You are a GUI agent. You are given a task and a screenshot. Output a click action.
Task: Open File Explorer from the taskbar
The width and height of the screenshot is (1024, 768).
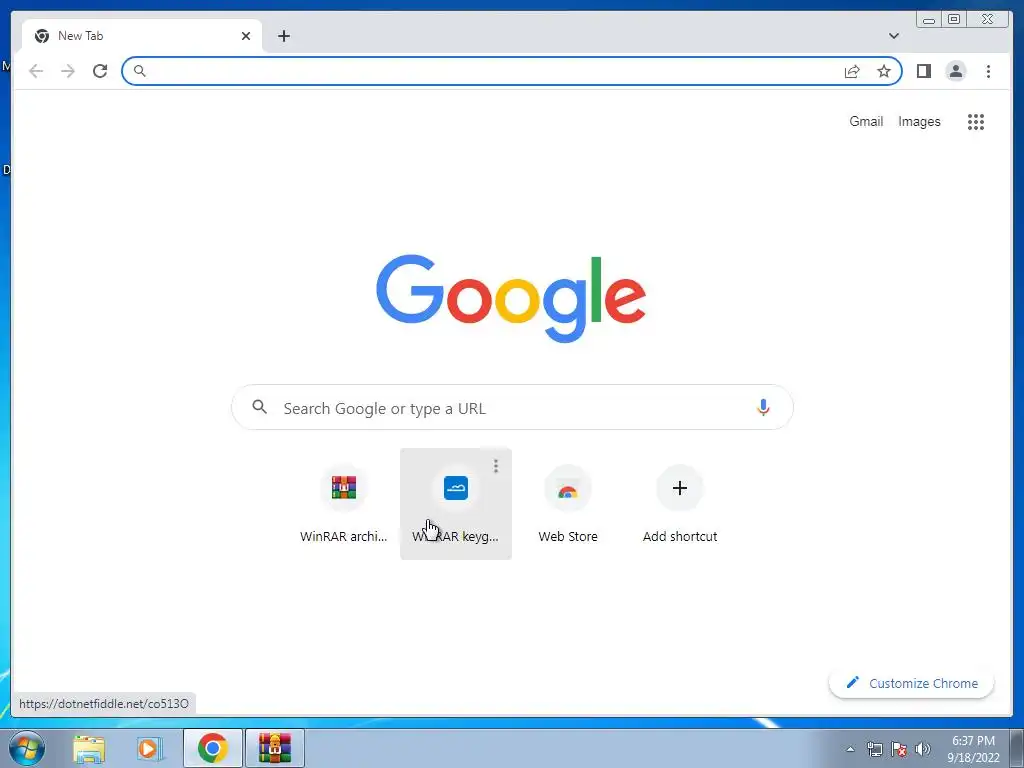(x=89, y=748)
